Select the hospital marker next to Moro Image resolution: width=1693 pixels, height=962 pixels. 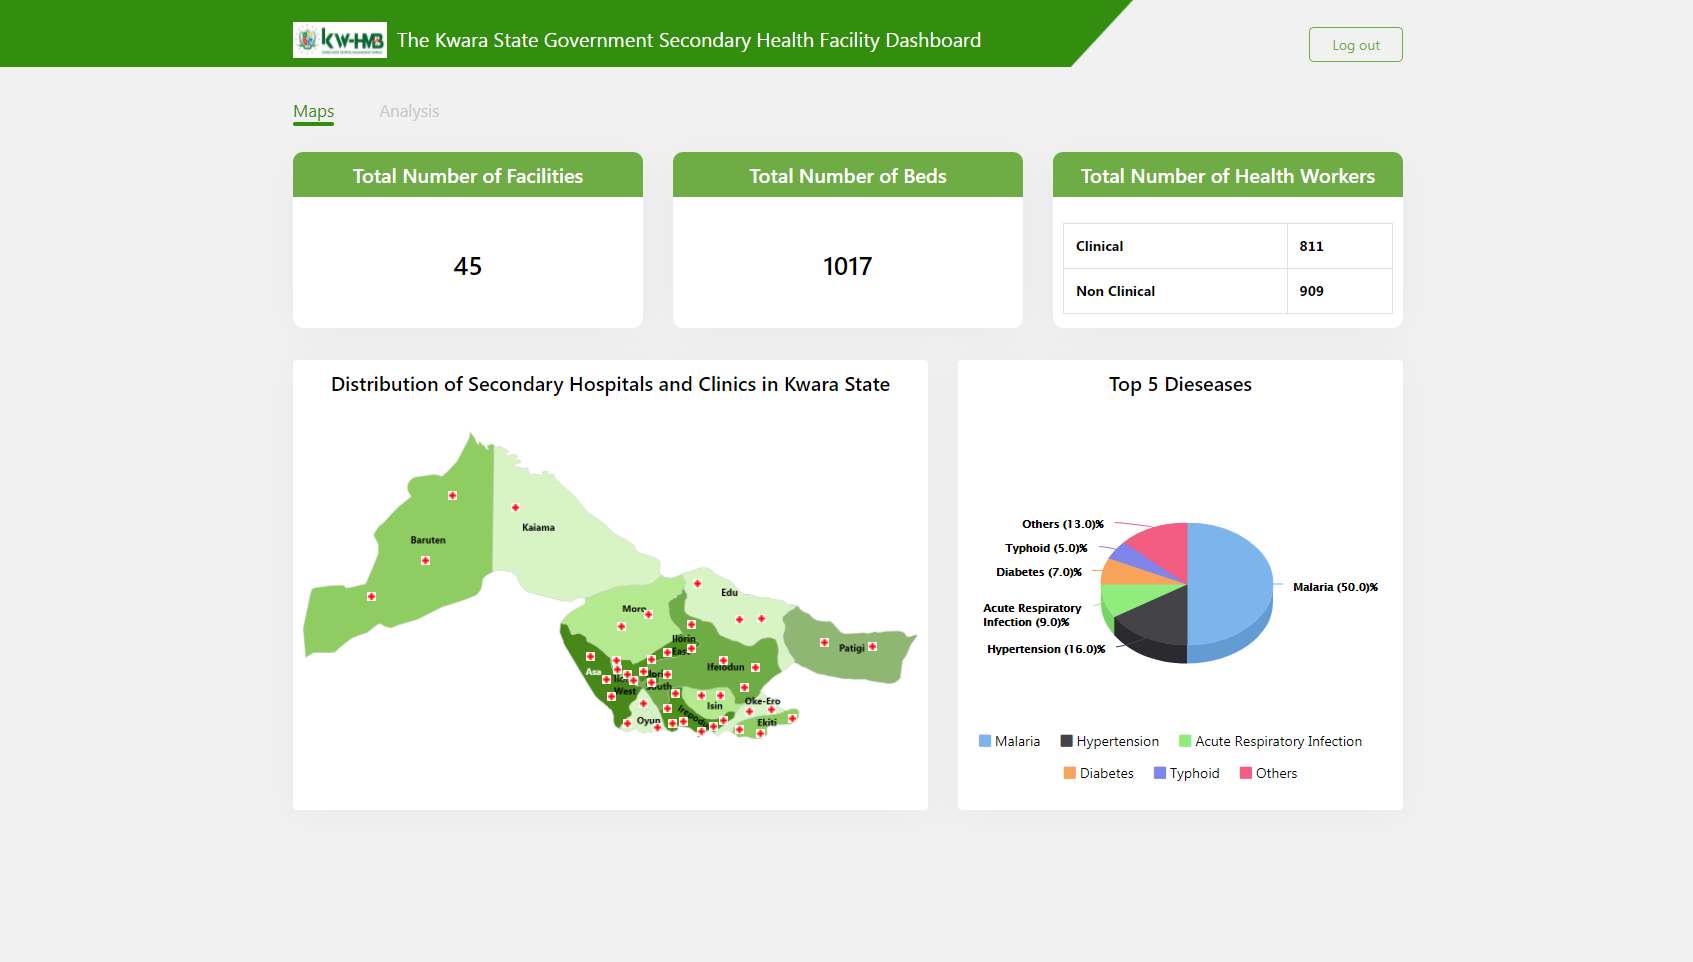pyautogui.click(x=649, y=615)
